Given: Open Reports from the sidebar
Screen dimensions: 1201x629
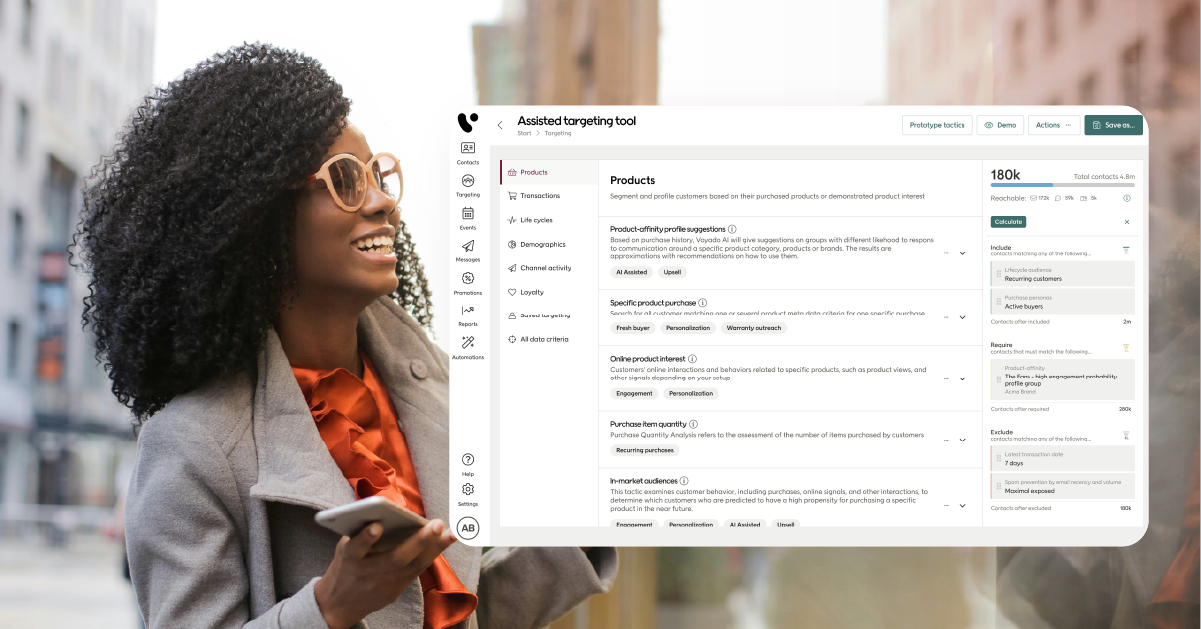Looking at the screenshot, I should tap(468, 311).
